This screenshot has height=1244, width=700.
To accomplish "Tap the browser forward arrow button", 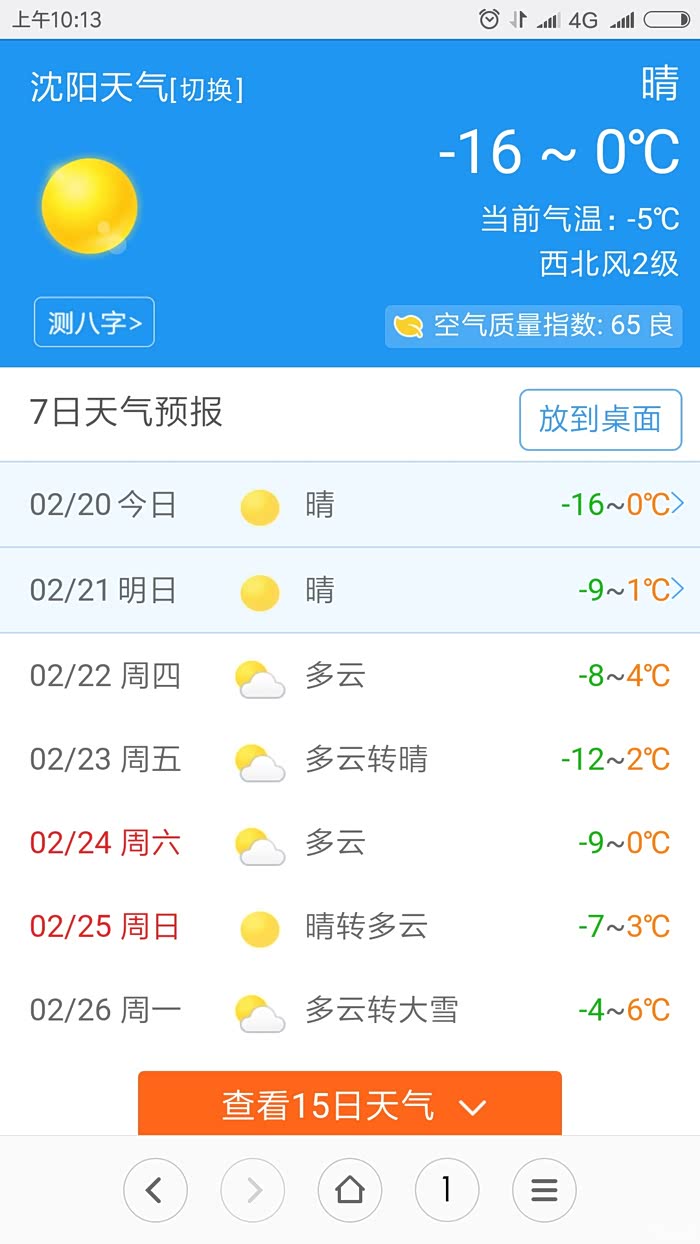I will (x=252, y=1190).
